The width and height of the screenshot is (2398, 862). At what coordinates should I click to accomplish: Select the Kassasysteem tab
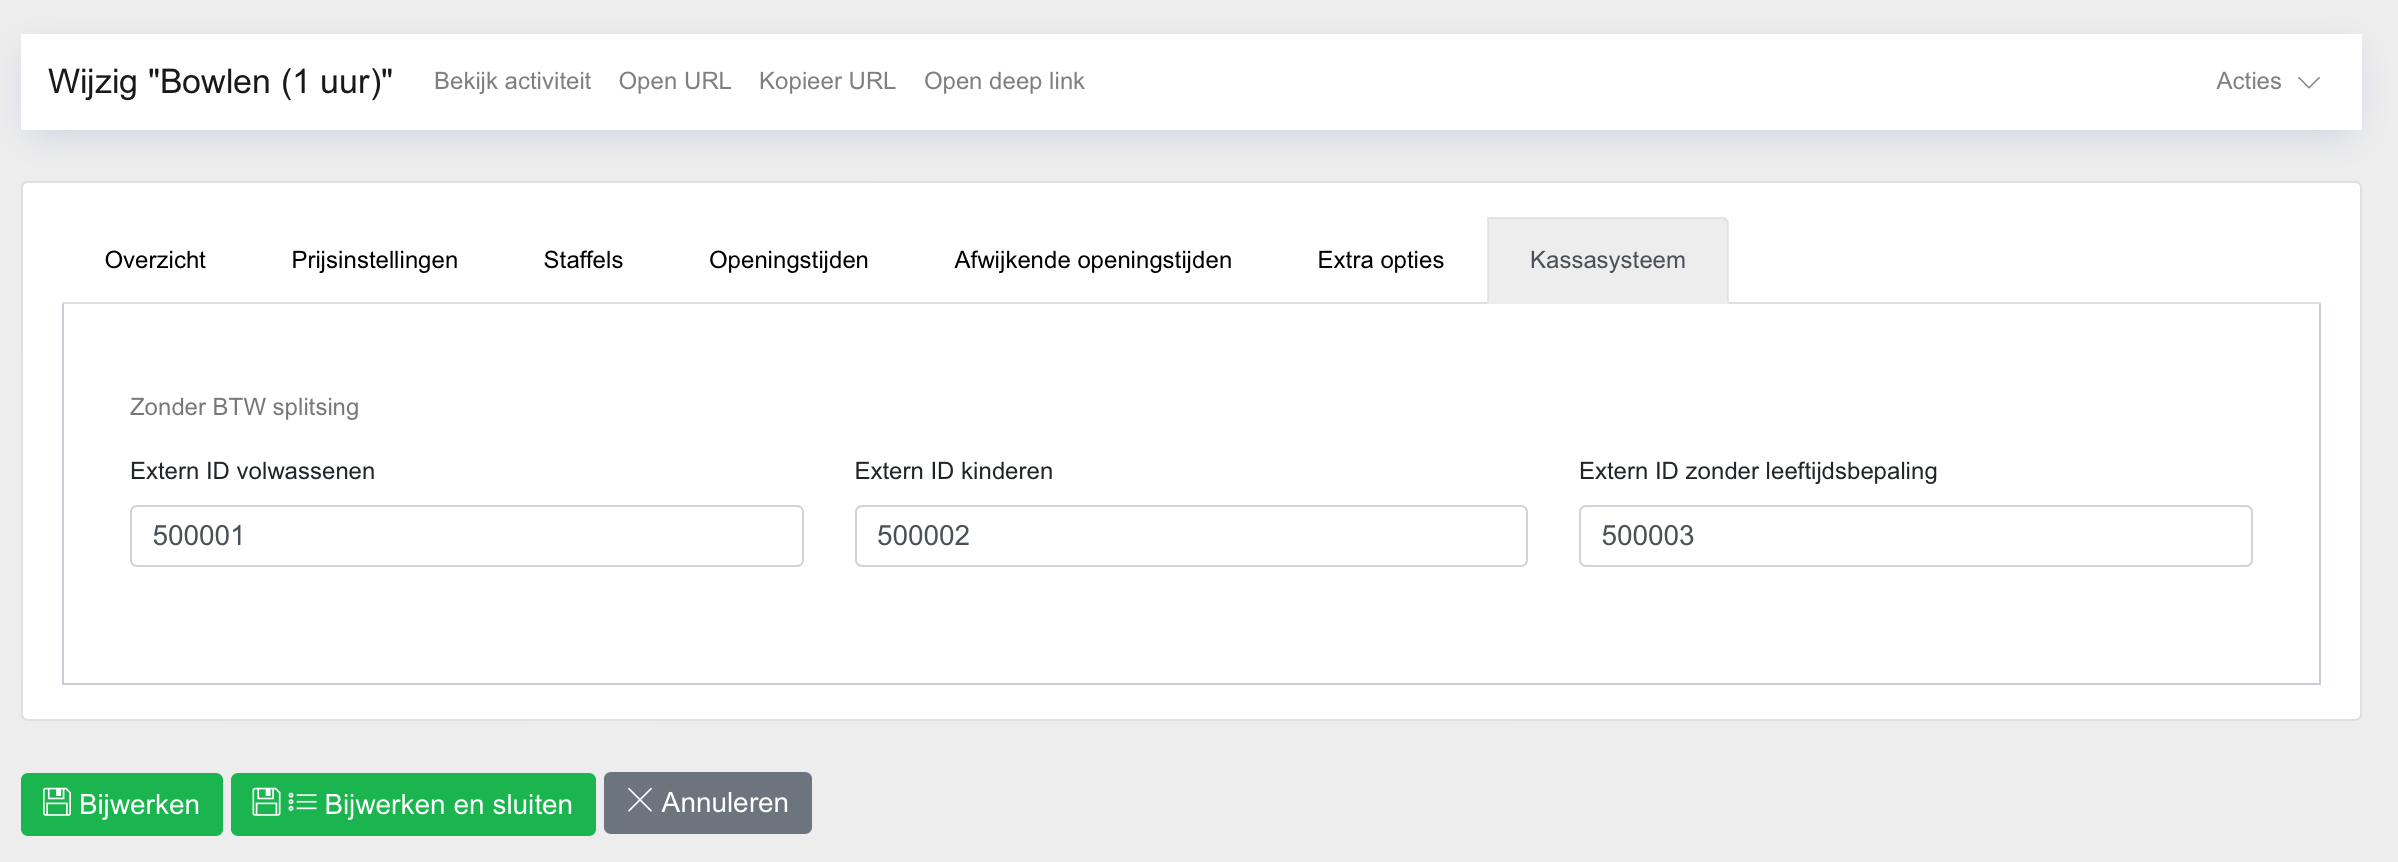click(1607, 260)
